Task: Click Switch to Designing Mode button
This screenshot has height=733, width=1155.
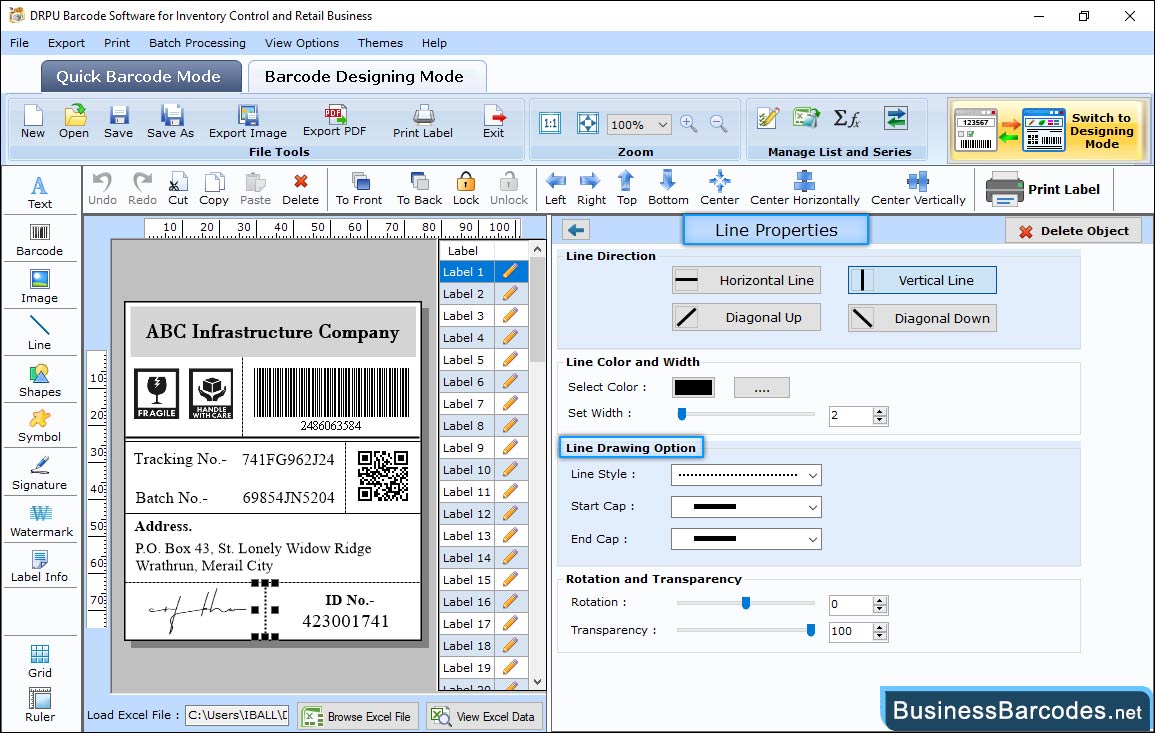Action: 1049,130
